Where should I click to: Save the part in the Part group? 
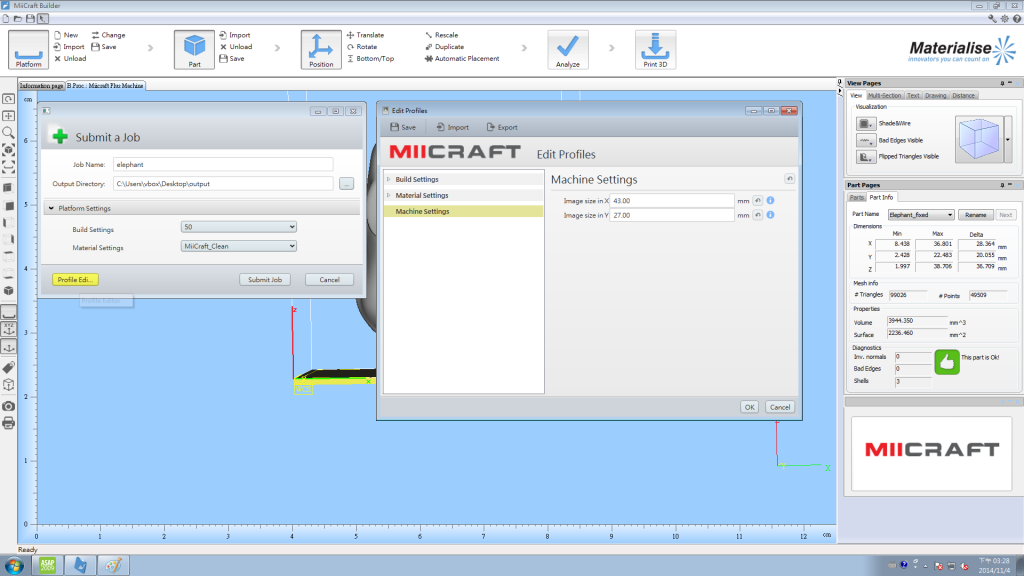pos(232,59)
